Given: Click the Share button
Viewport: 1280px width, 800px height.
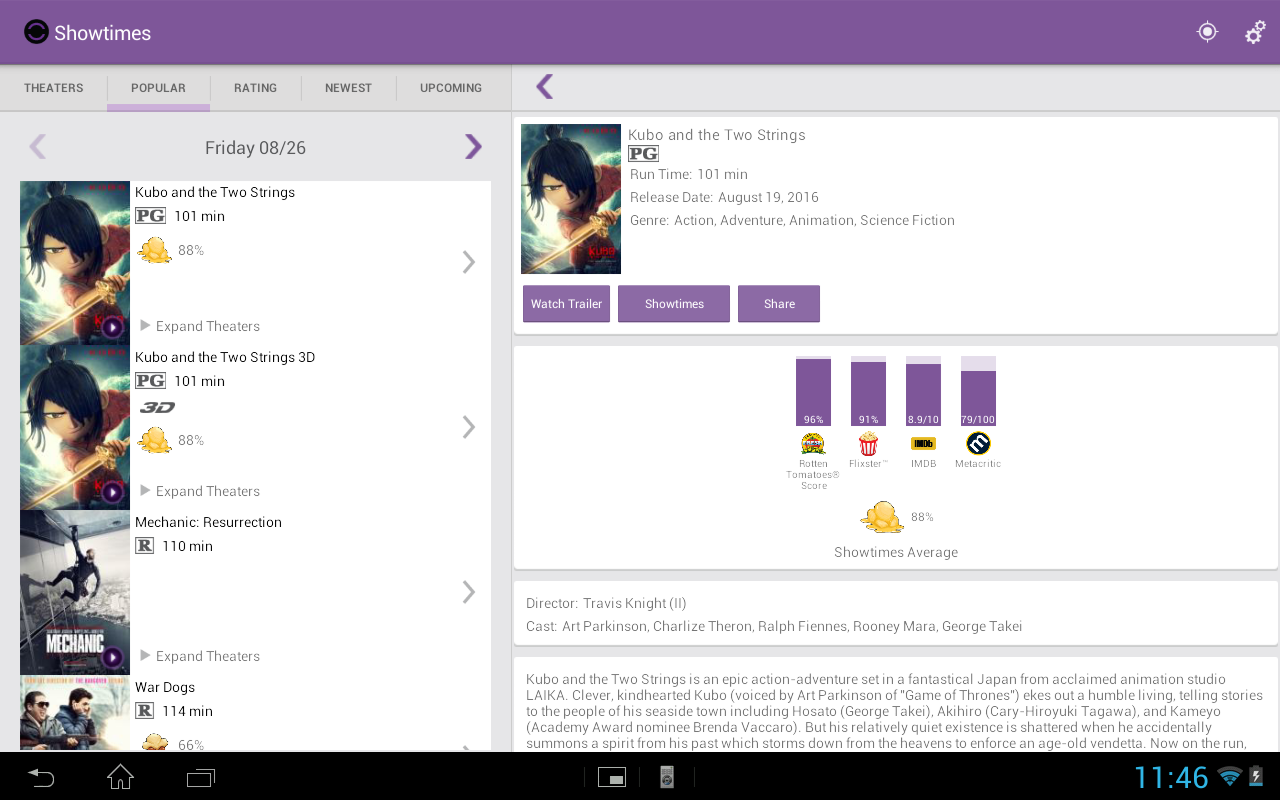Looking at the screenshot, I should click(x=779, y=304).
